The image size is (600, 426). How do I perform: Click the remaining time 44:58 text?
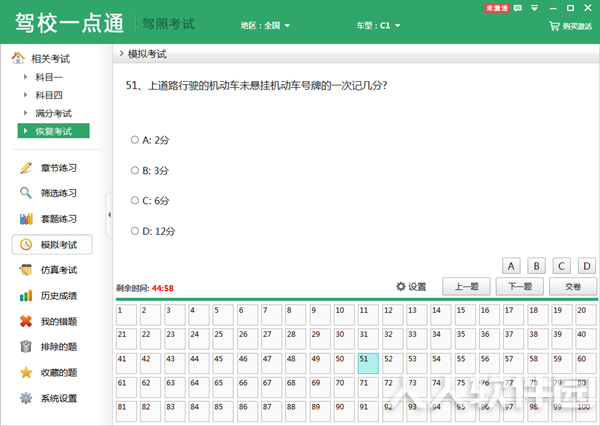pos(163,288)
